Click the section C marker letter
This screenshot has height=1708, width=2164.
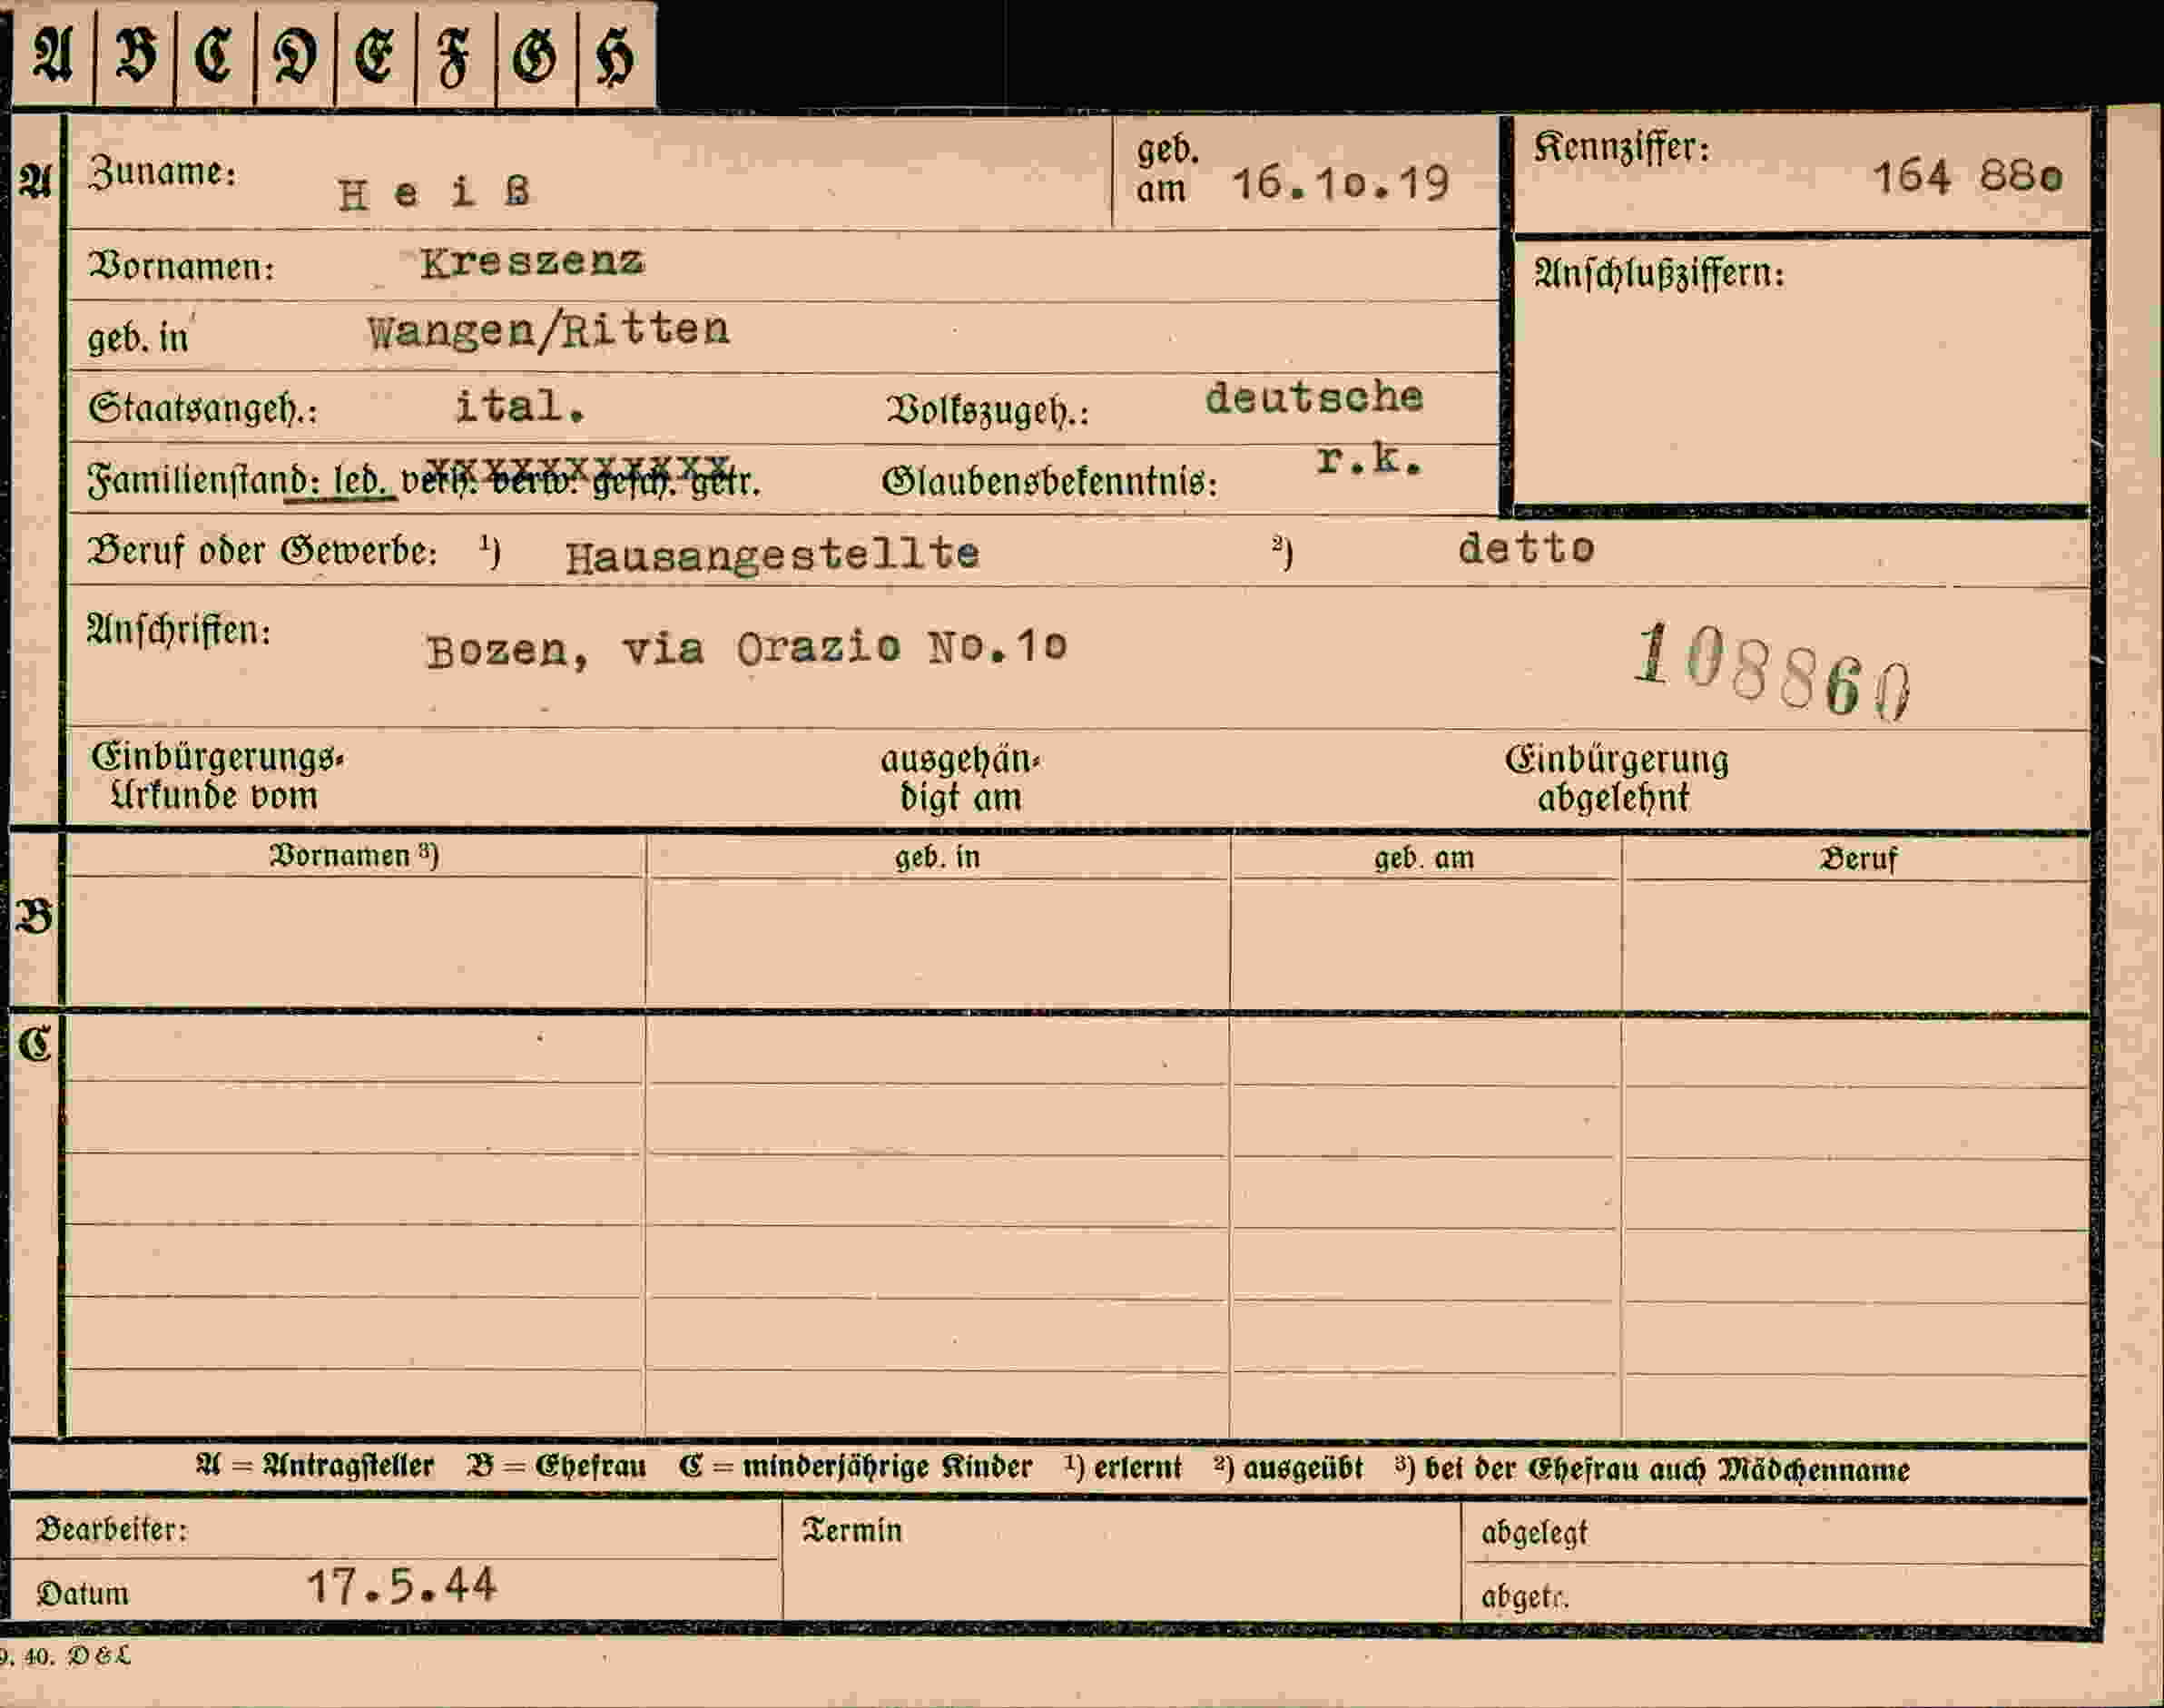[x=34, y=1045]
